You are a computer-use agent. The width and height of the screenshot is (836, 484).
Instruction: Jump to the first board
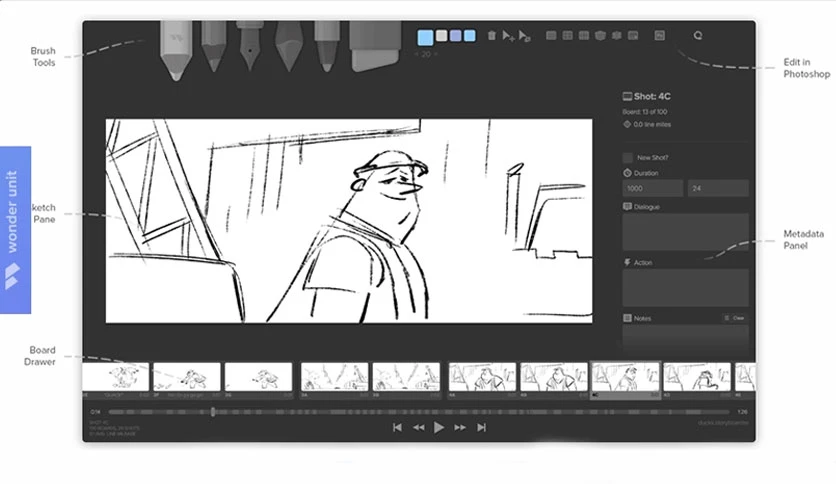pyautogui.click(x=397, y=427)
